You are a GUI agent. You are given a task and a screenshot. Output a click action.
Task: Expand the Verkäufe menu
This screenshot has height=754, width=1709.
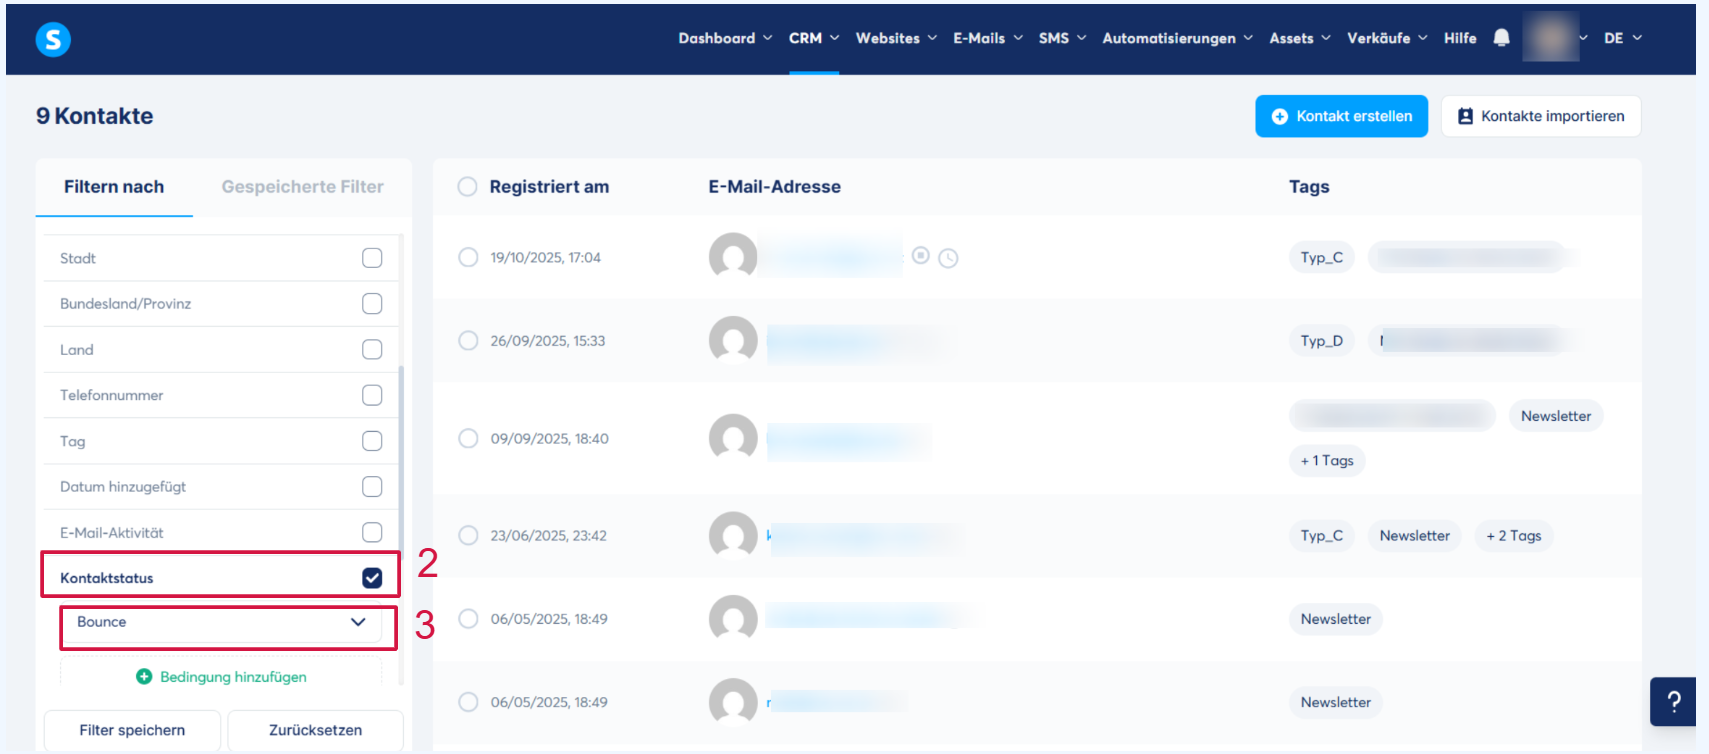click(x=1387, y=38)
